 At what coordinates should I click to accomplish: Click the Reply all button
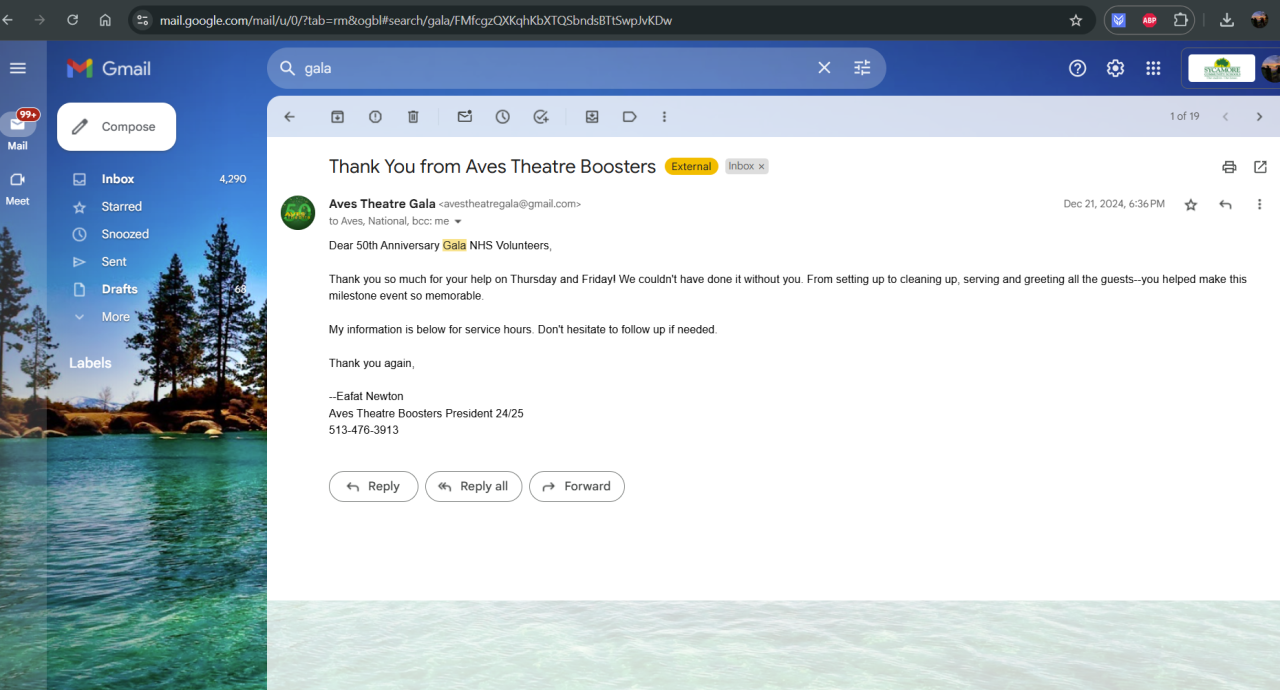(473, 487)
